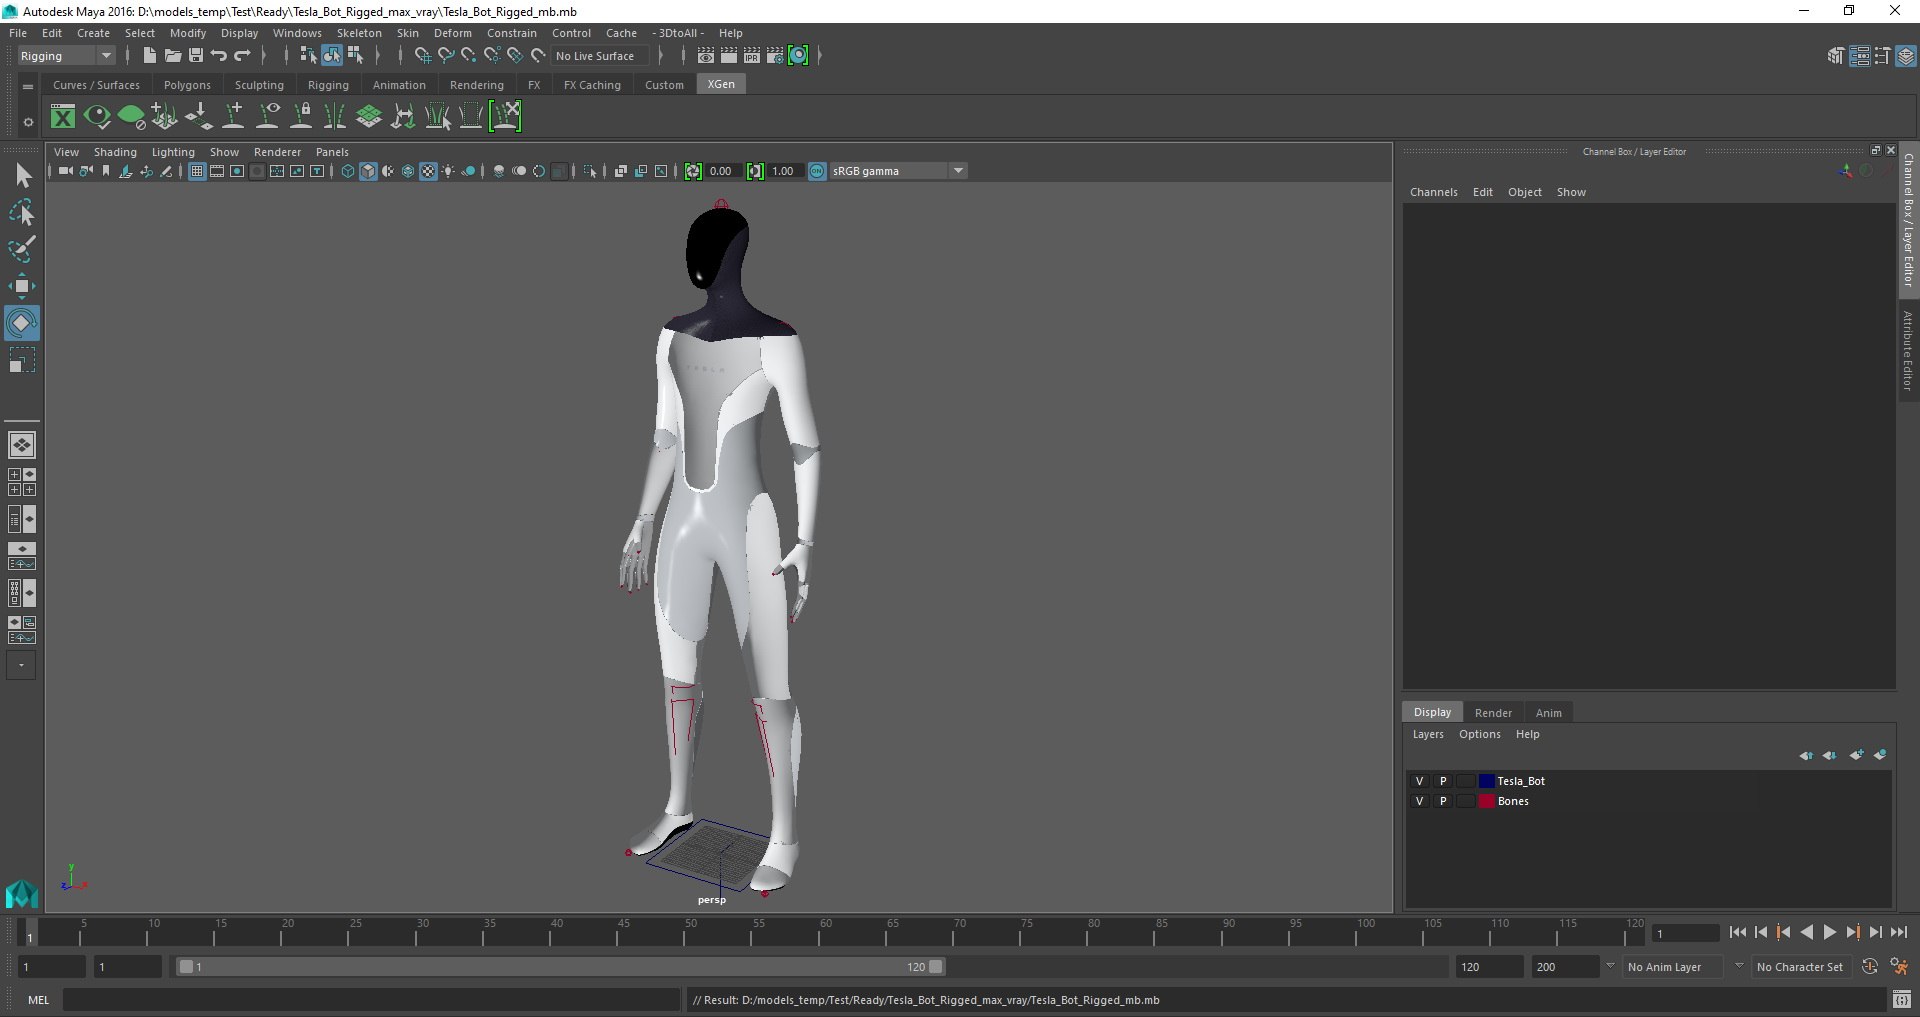Image resolution: width=1920 pixels, height=1017 pixels.
Task: Select the arrow Select tool
Action: [x=22, y=176]
